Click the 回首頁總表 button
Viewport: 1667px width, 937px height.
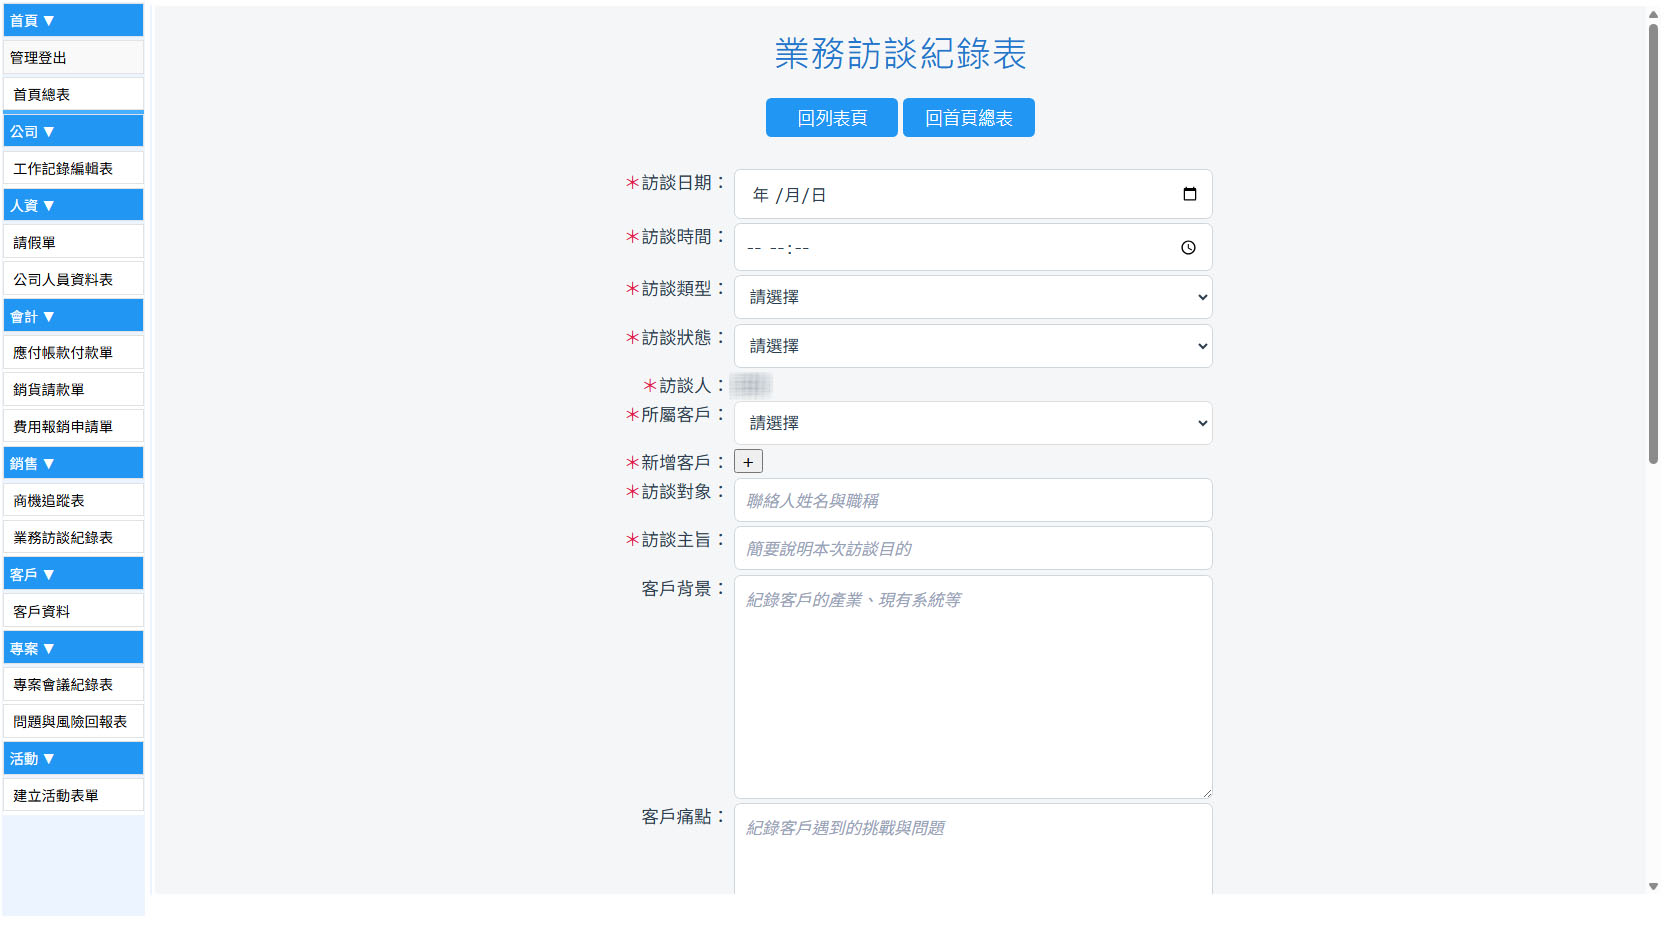tap(969, 118)
